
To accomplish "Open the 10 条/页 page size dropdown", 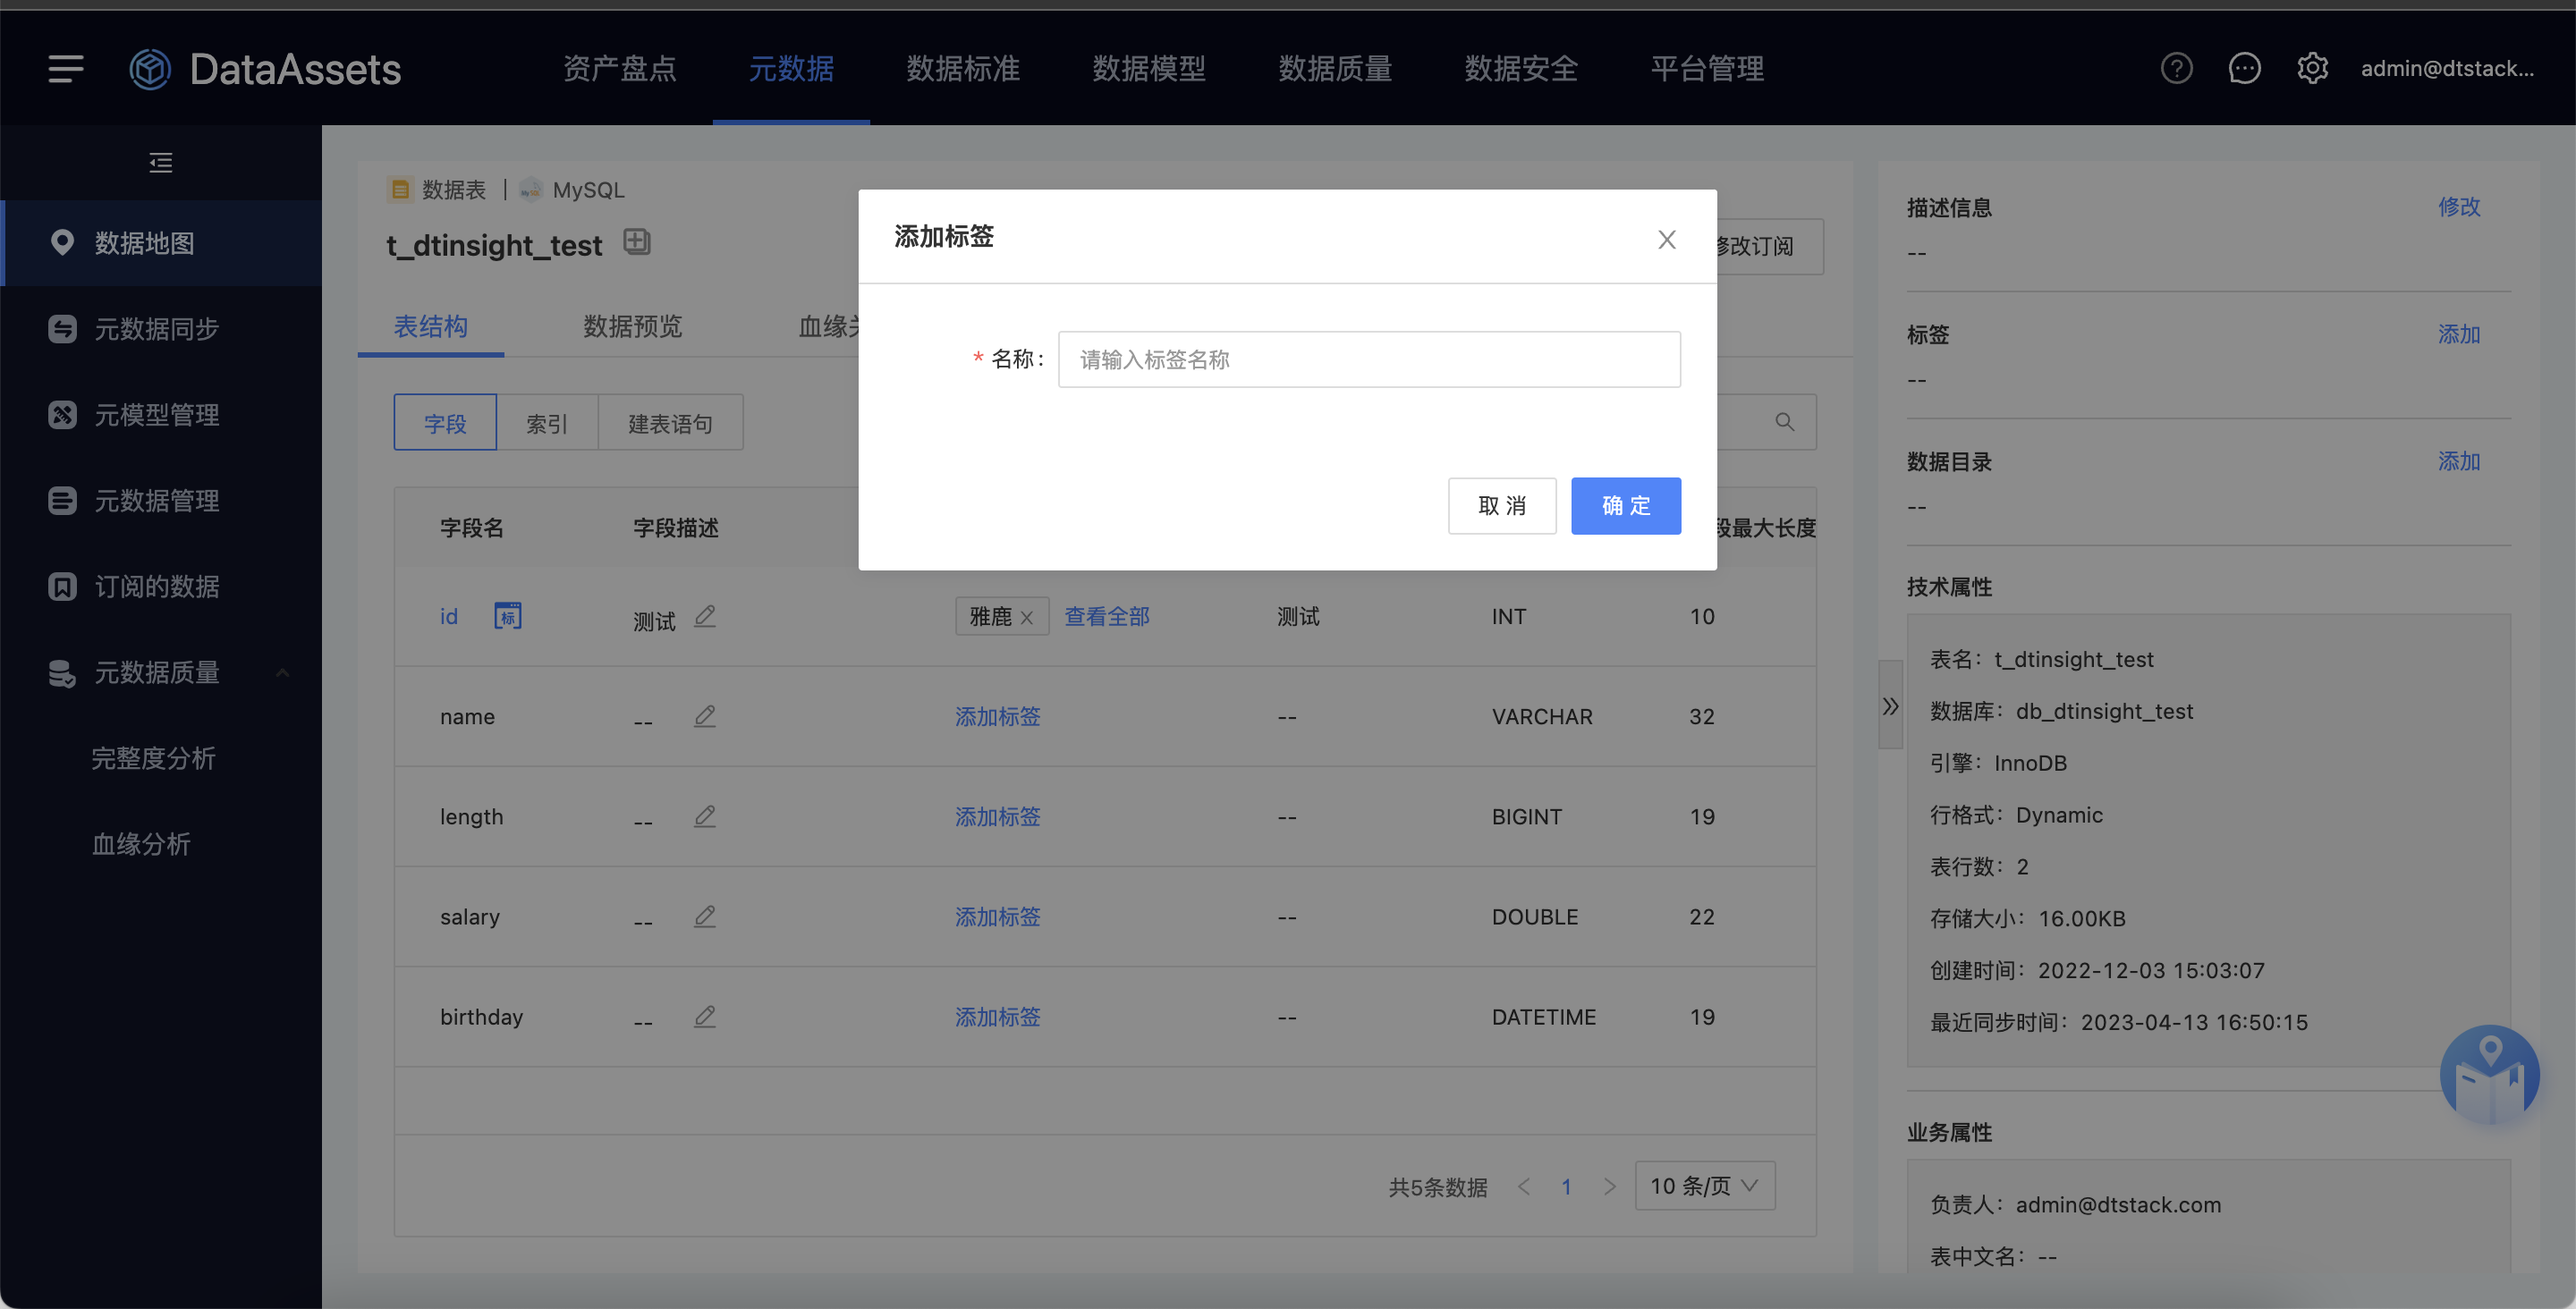I will pyautogui.click(x=1705, y=1186).
